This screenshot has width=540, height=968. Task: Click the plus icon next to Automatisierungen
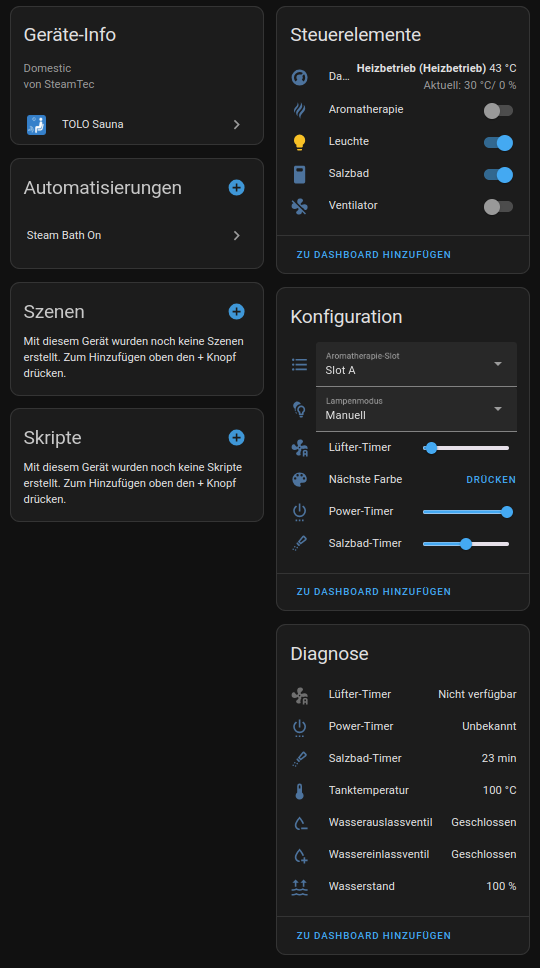tap(236, 188)
